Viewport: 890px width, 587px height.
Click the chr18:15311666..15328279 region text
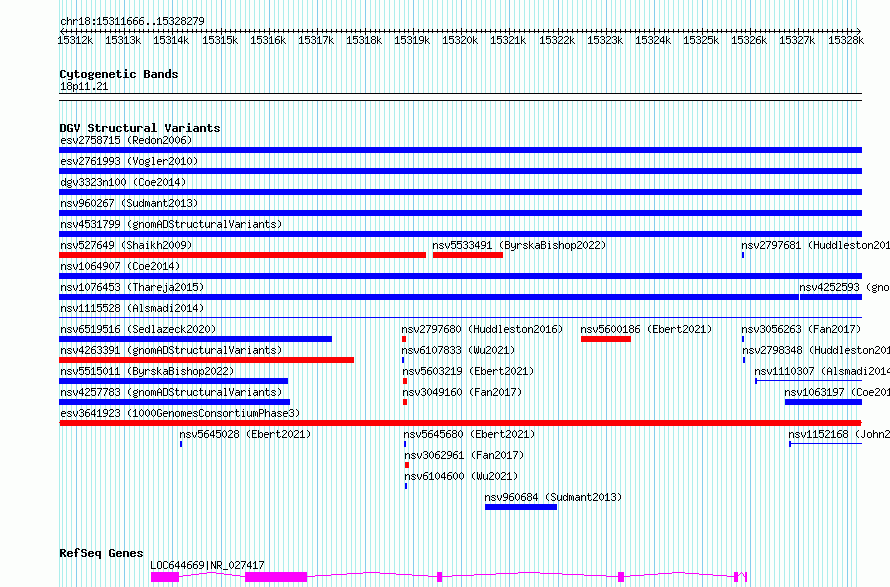click(x=132, y=21)
